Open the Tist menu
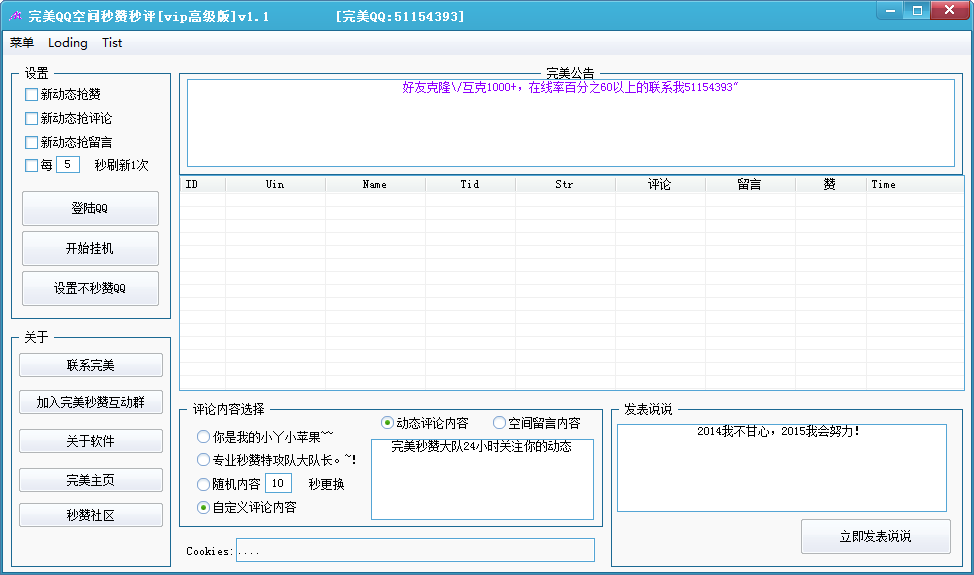974x575 pixels. pyautogui.click(x=112, y=43)
